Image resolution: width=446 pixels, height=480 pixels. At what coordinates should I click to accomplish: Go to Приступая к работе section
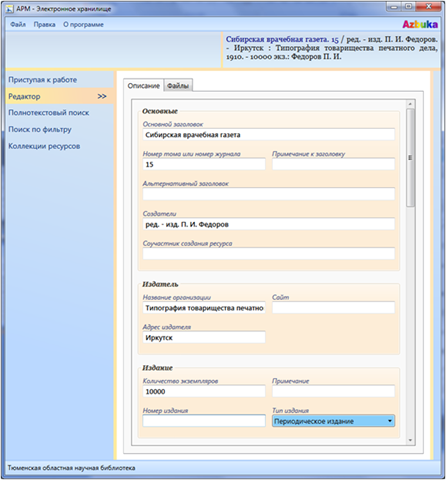click(x=43, y=80)
